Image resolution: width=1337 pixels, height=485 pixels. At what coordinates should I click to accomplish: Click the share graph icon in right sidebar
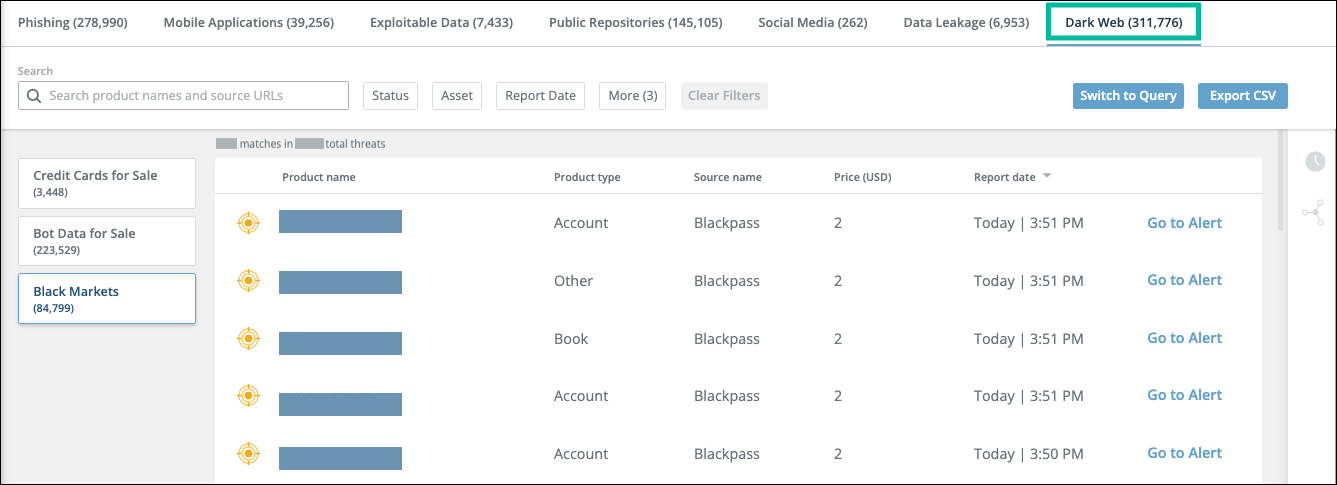tap(1313, 212)
